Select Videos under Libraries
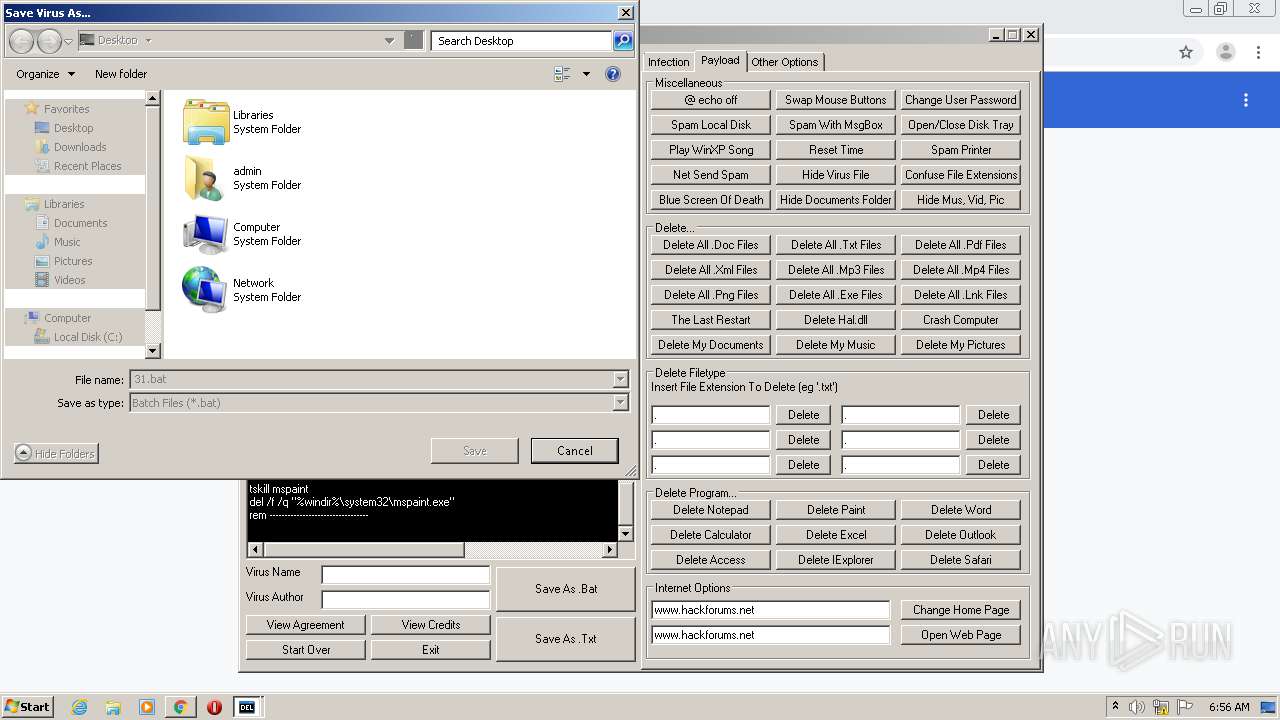1280x720 pixels. coord(69,280)
